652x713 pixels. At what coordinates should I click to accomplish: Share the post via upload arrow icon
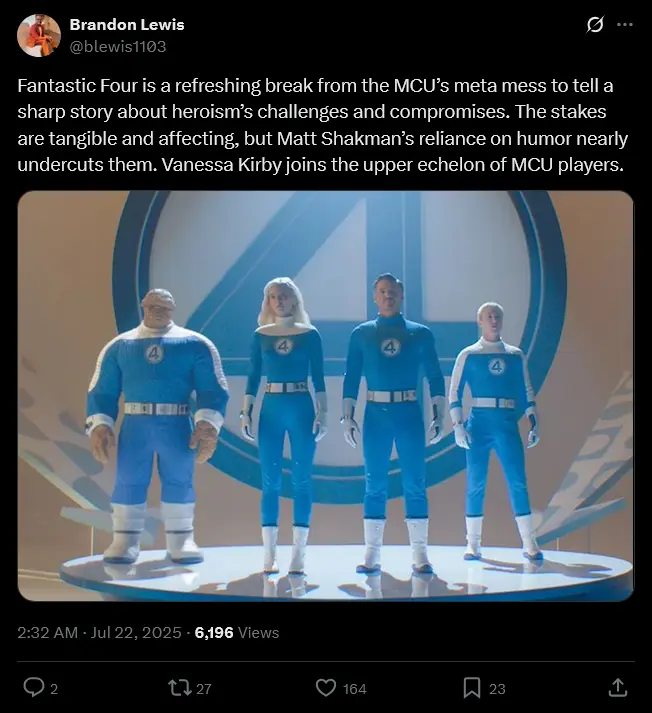point(618,688)
